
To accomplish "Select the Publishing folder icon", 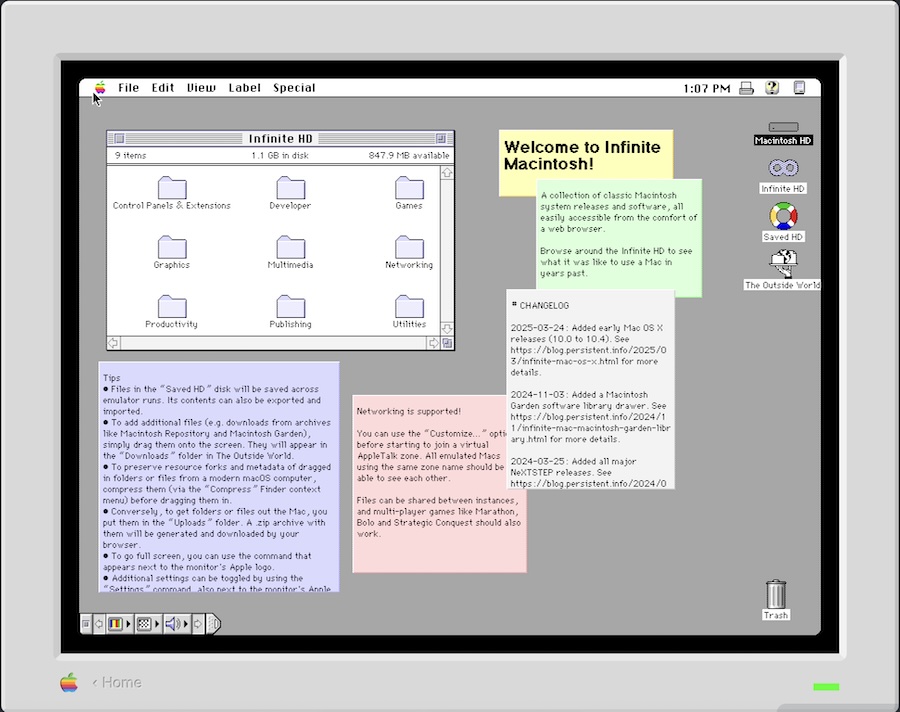I will pos(290,307).
